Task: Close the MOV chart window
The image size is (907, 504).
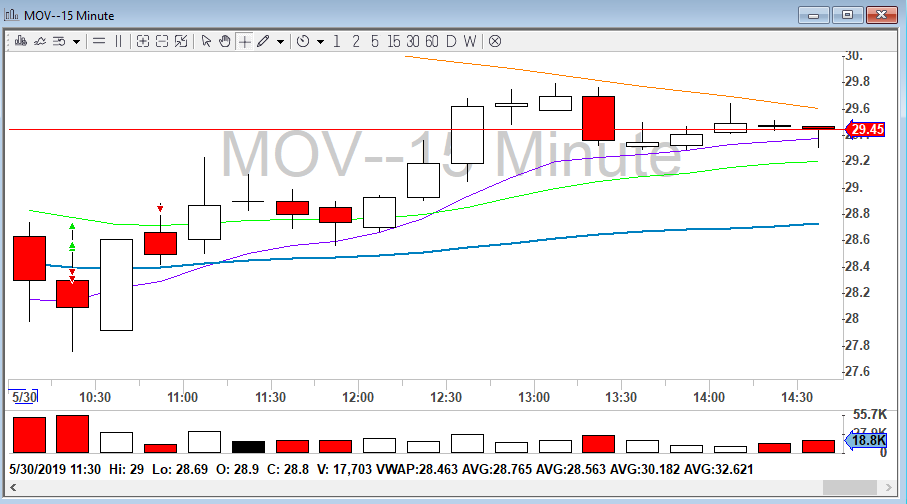Action: coord(882,15)
